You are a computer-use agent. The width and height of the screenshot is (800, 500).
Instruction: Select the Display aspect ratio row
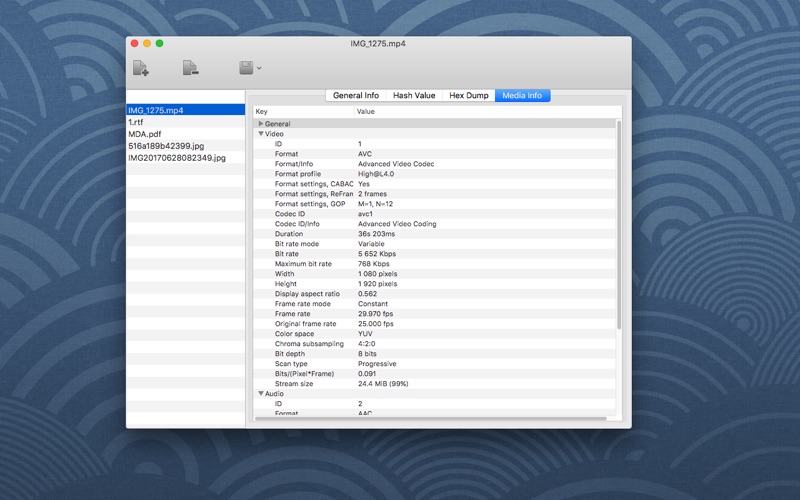[x=435, y=294]
